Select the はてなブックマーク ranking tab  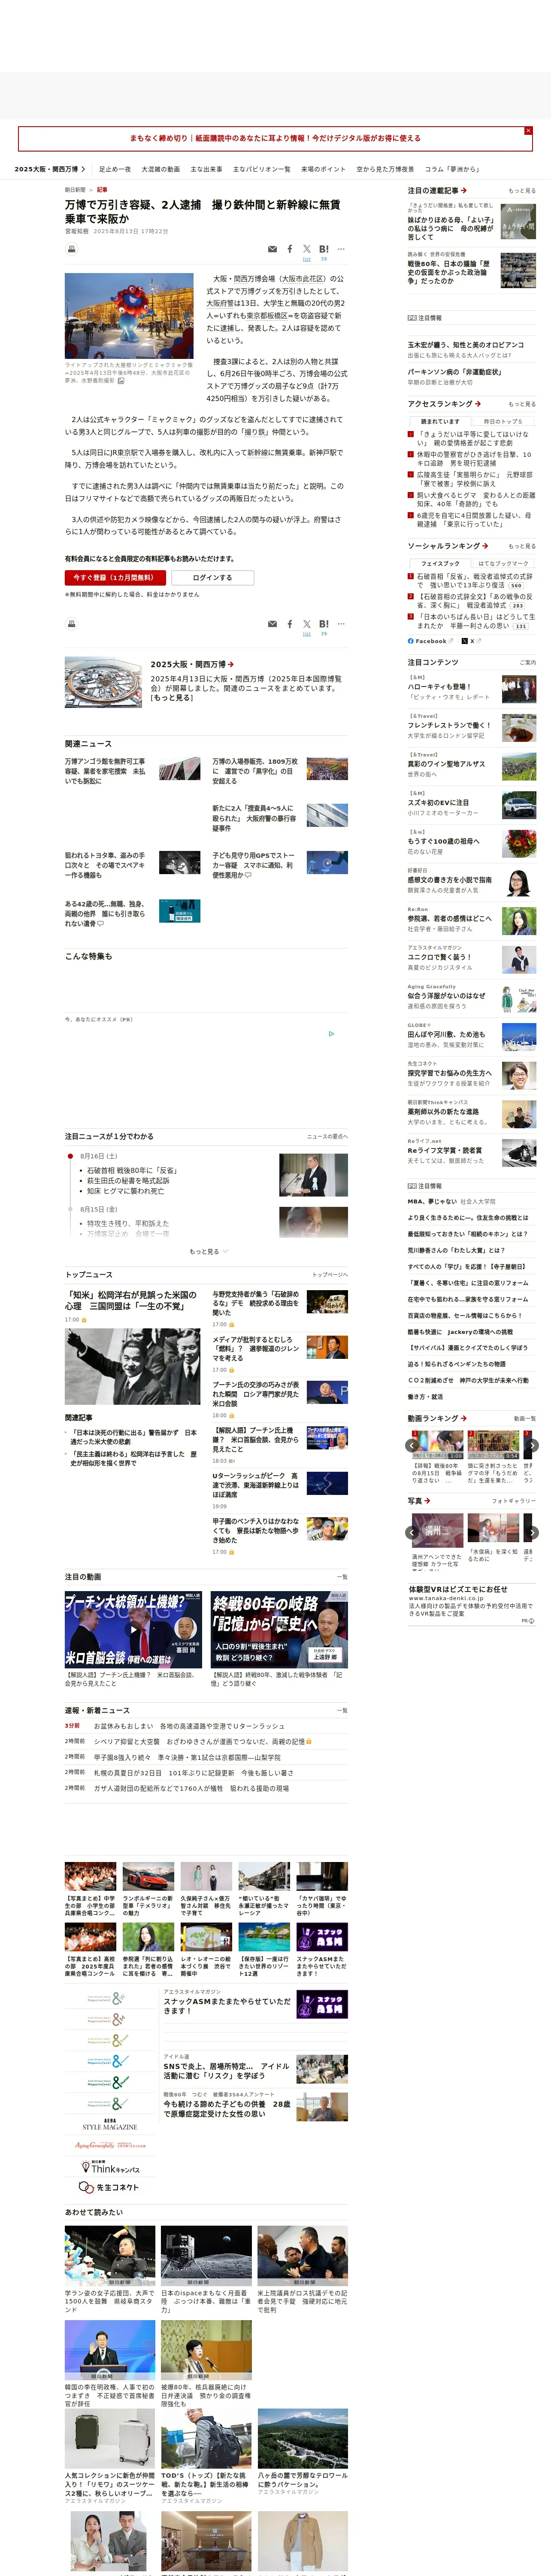503,563
